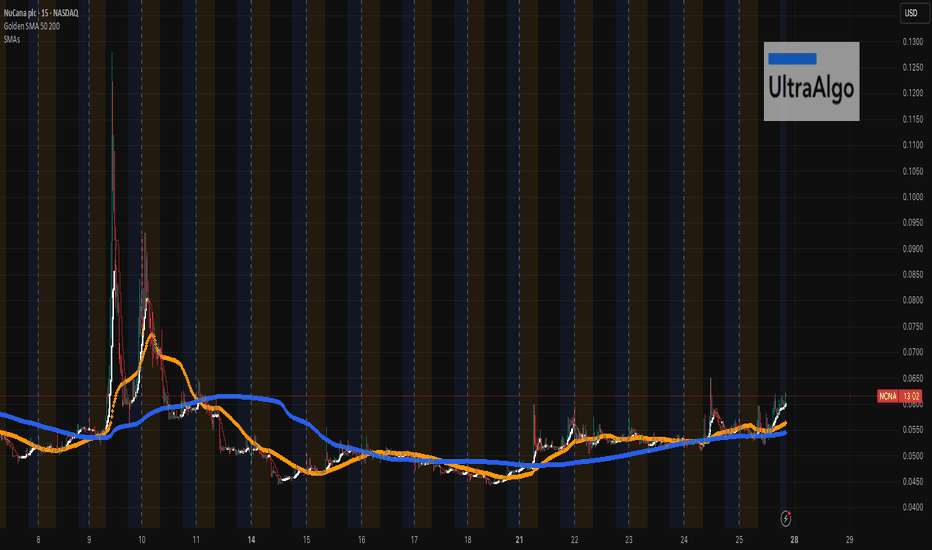Click the 0.1000 price axis label
932x550 pixels.
click(x=912, y=197)
